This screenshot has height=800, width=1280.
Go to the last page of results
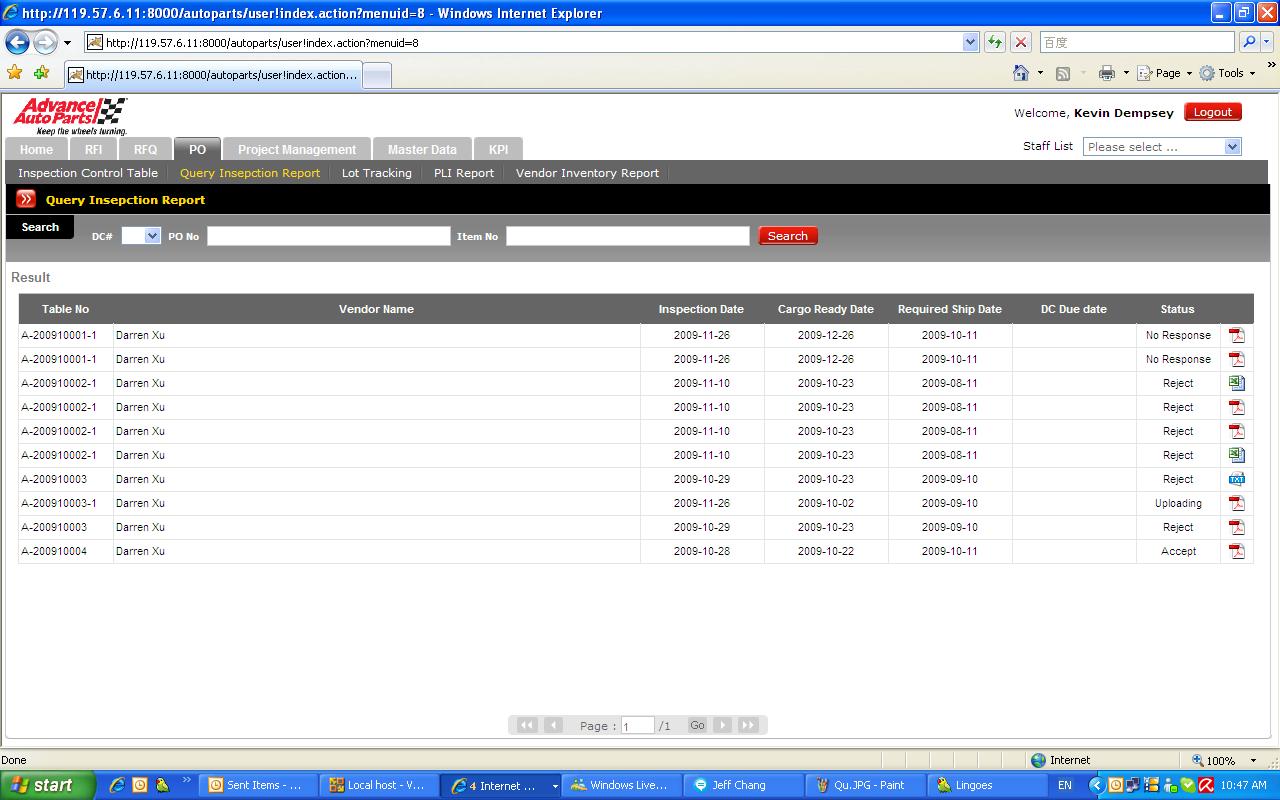coord(748,725)
